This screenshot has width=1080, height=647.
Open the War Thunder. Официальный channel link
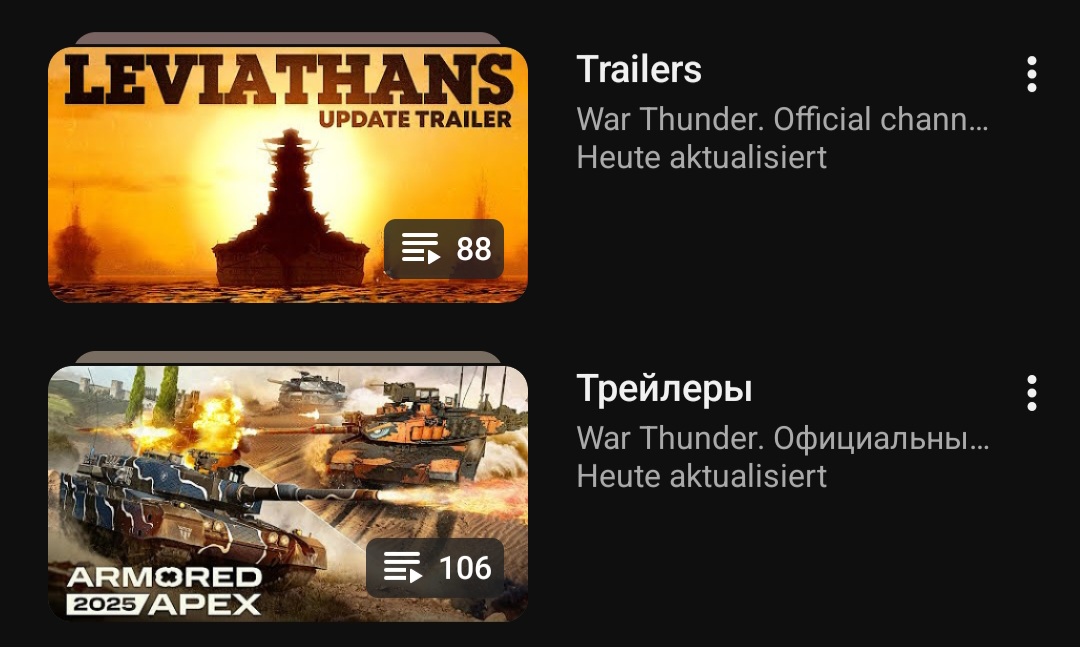[782, 438]
